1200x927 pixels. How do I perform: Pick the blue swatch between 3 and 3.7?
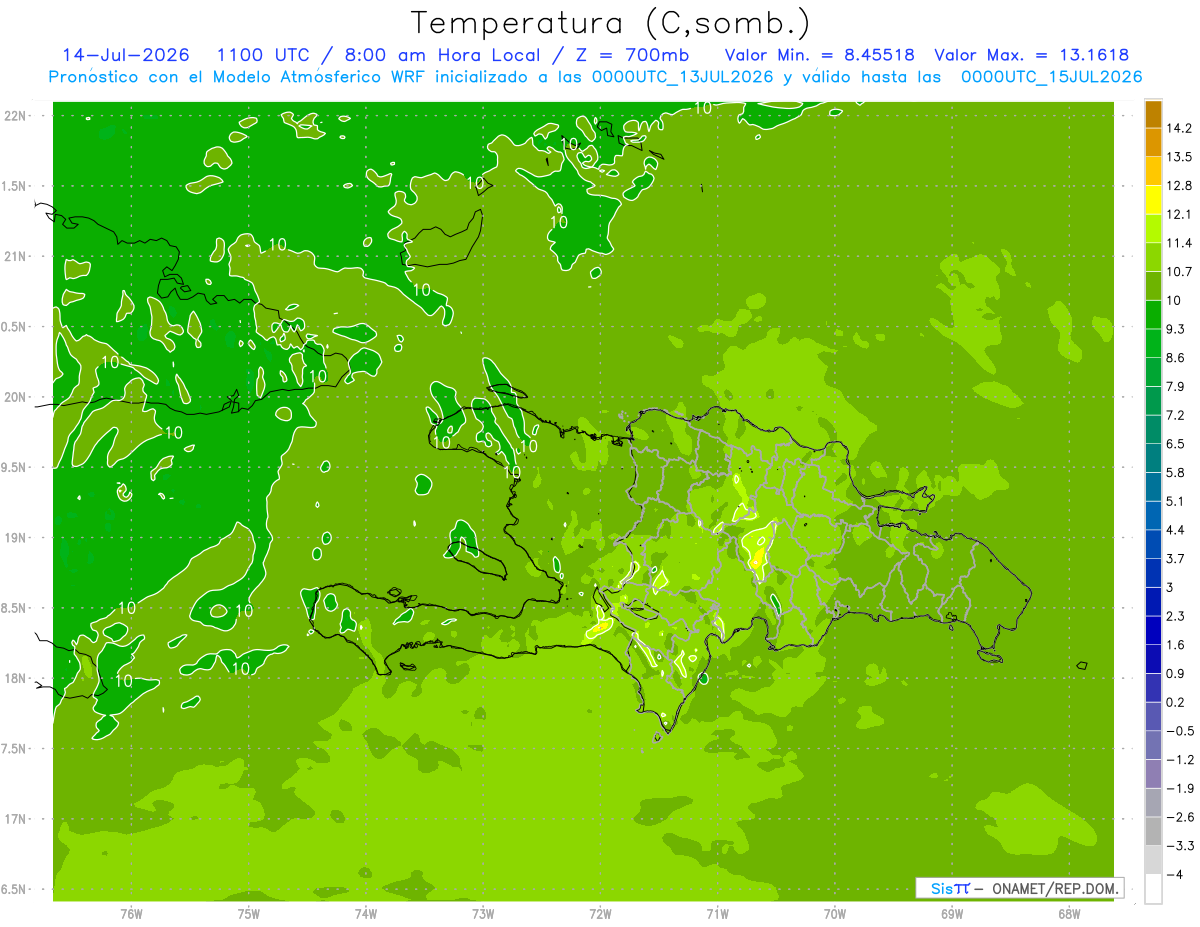click(1153, 572)
